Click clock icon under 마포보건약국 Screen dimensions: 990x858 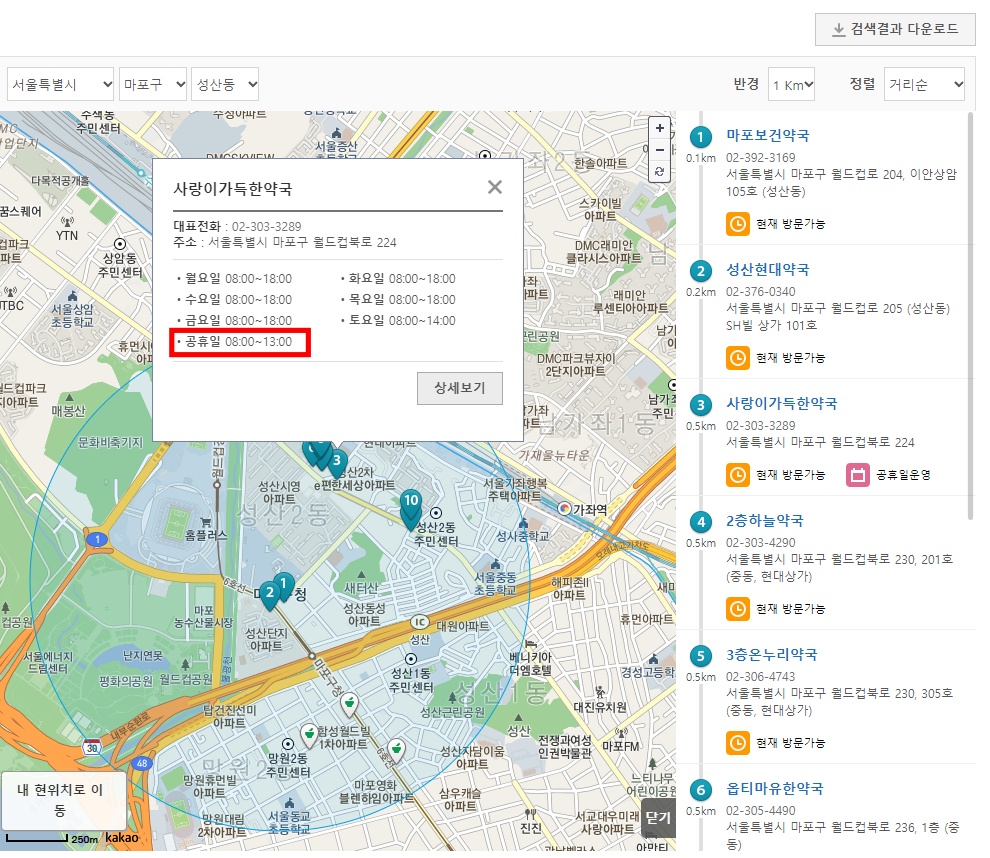[x=737, y=223]
